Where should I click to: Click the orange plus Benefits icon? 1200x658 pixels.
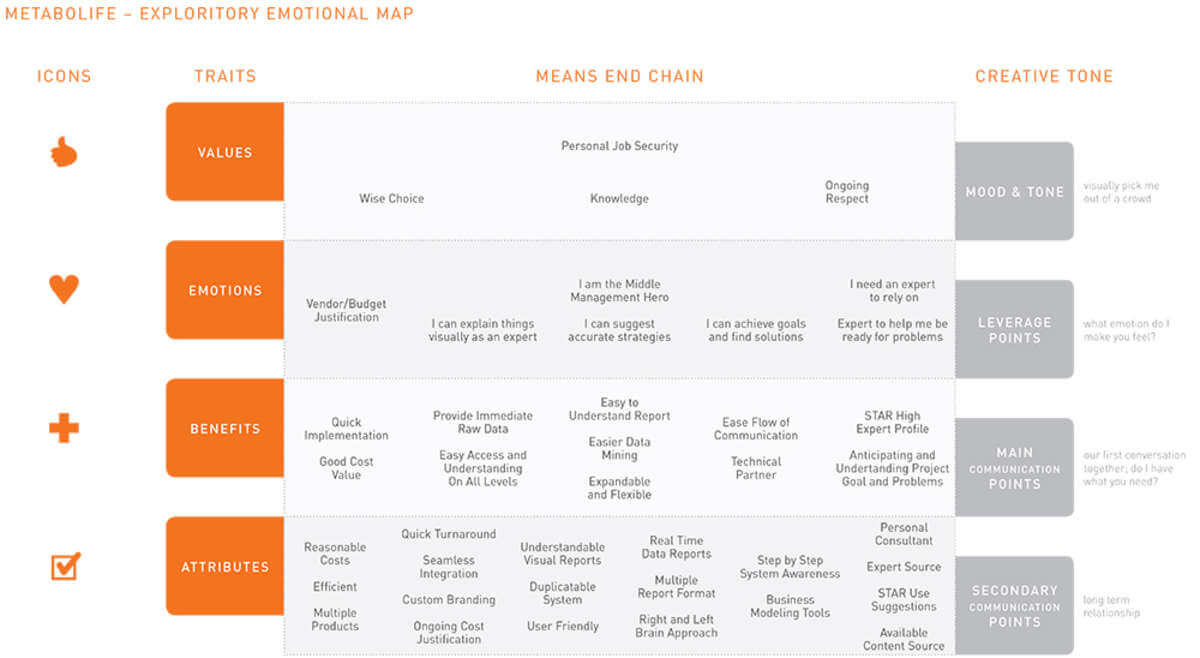point(64,429)
